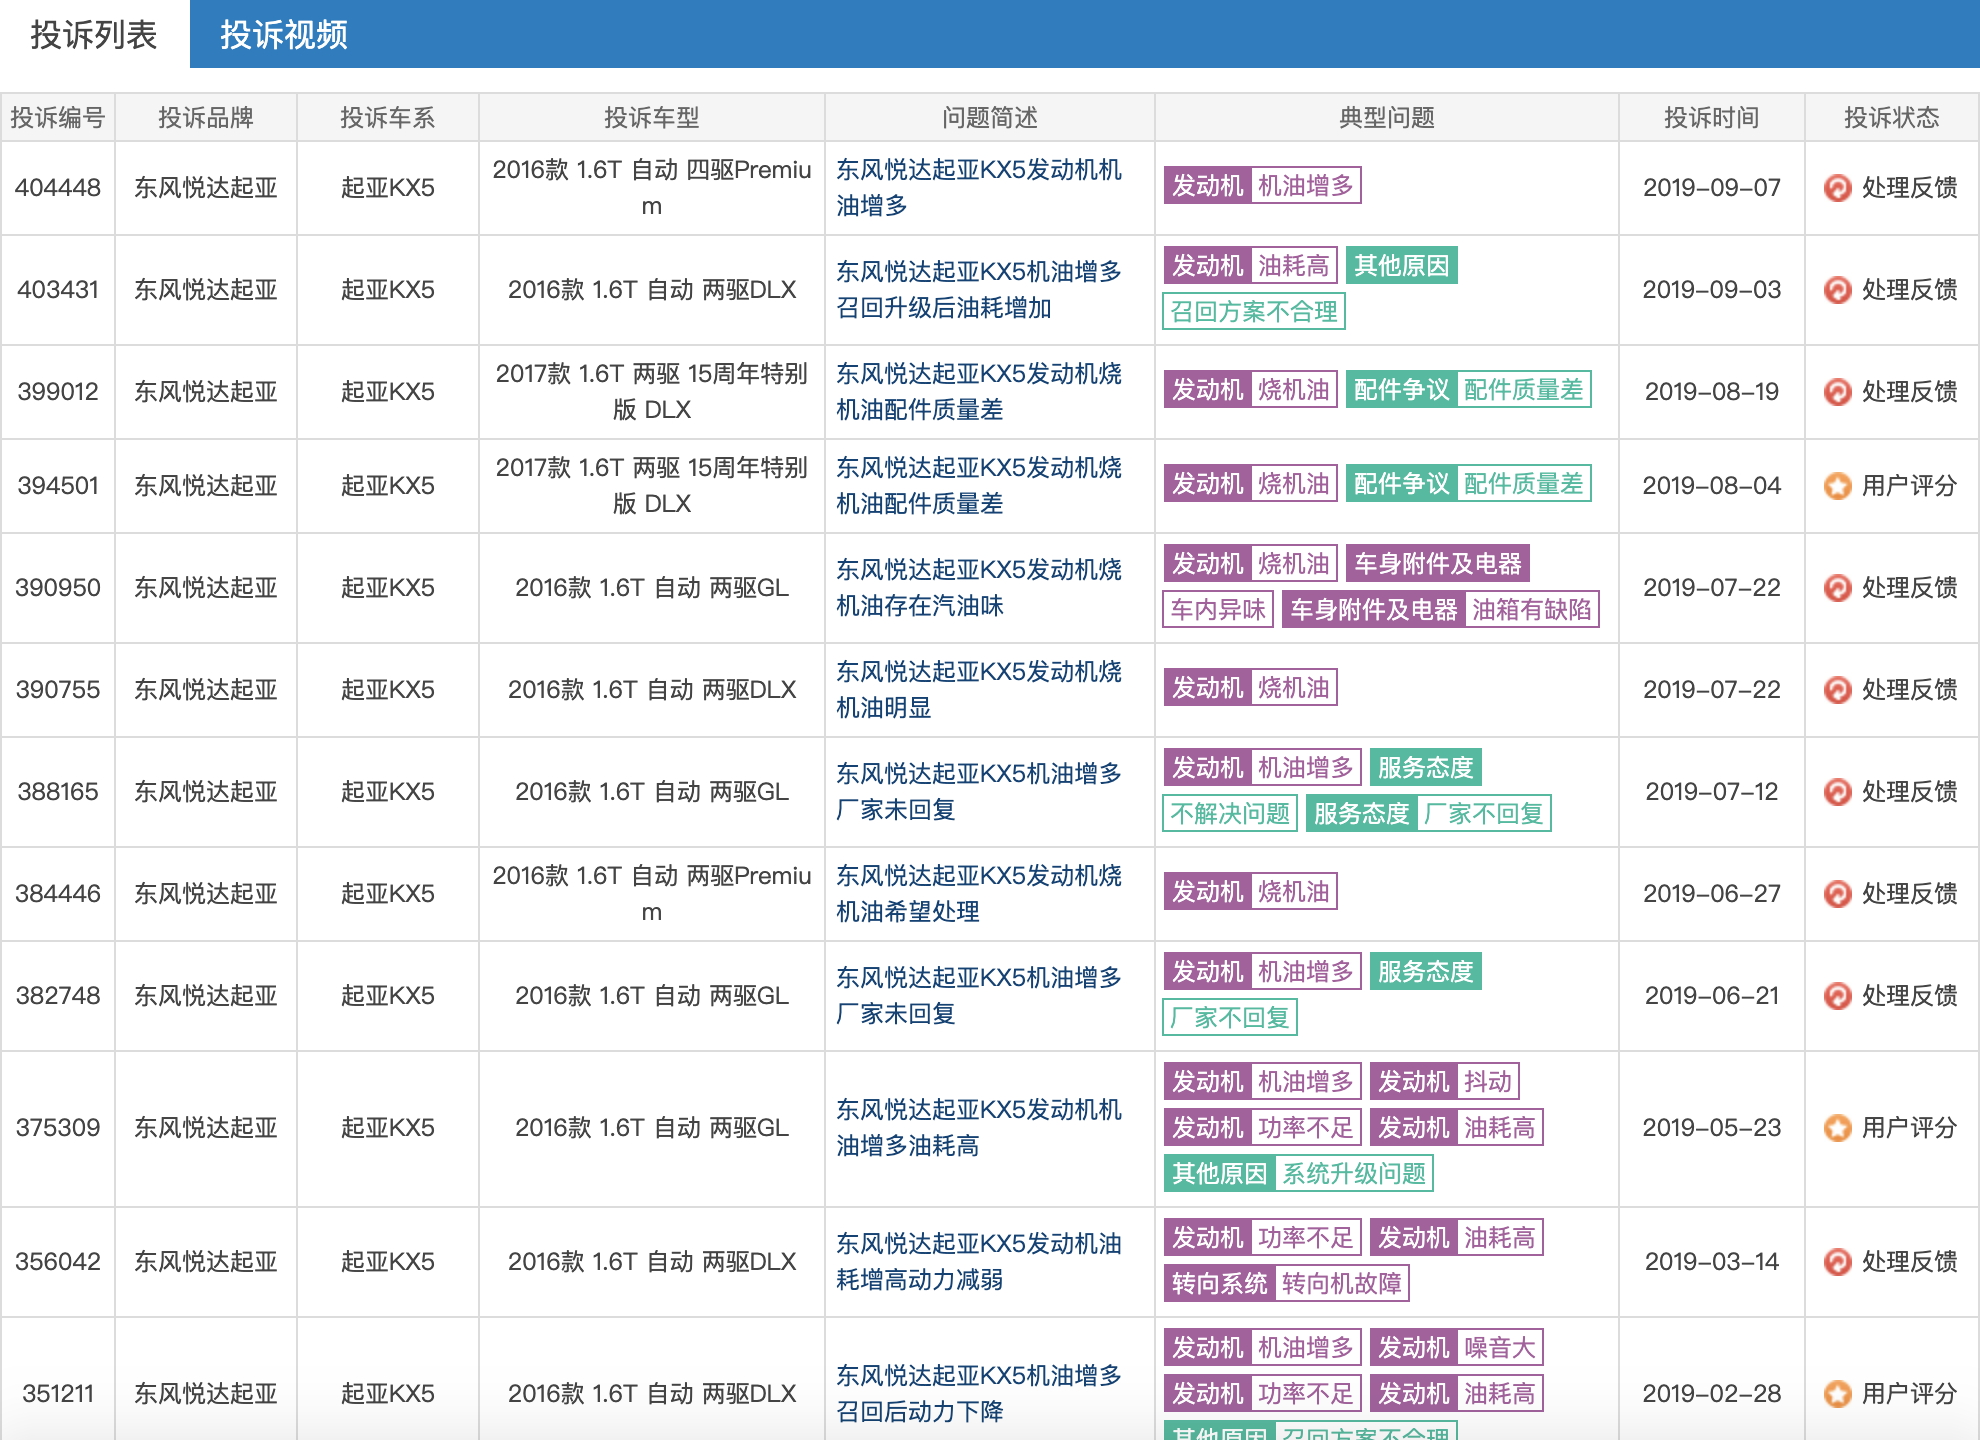This screenshot has width=1980, height=1440.
Task: Click the 配件质量差 tag in row 399012
Action: pos(1523,390)
